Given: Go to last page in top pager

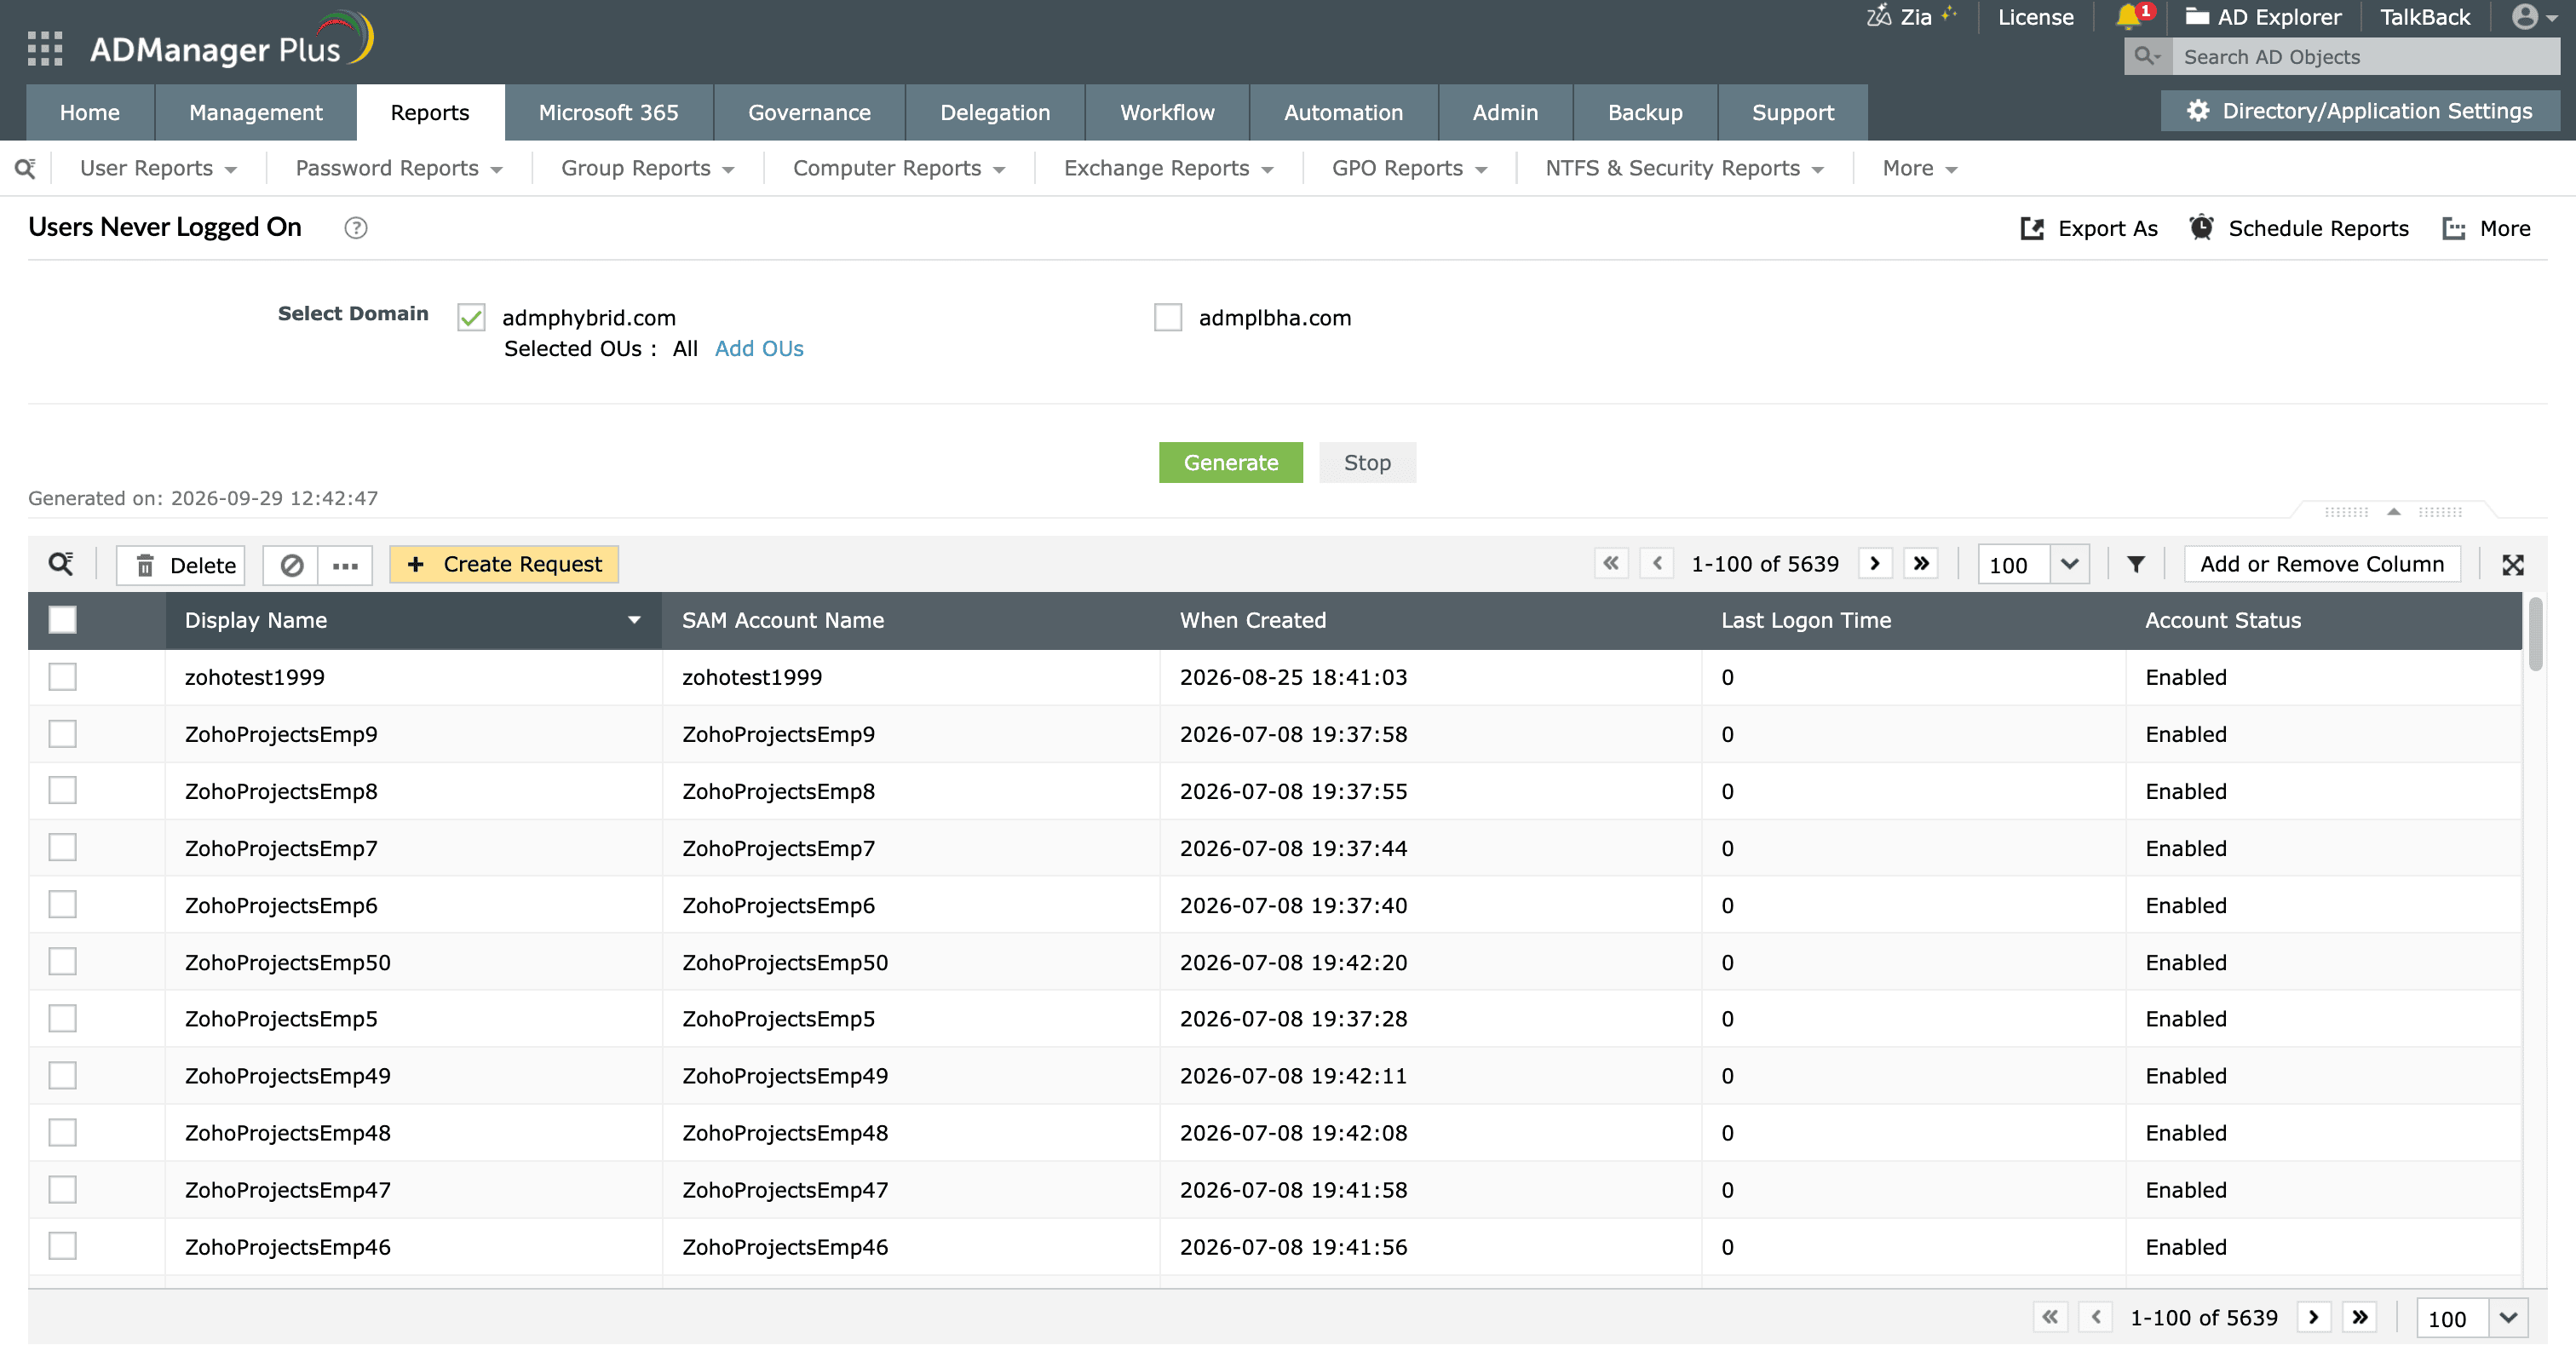Looking at the screenshot, I should [1921, 564].
